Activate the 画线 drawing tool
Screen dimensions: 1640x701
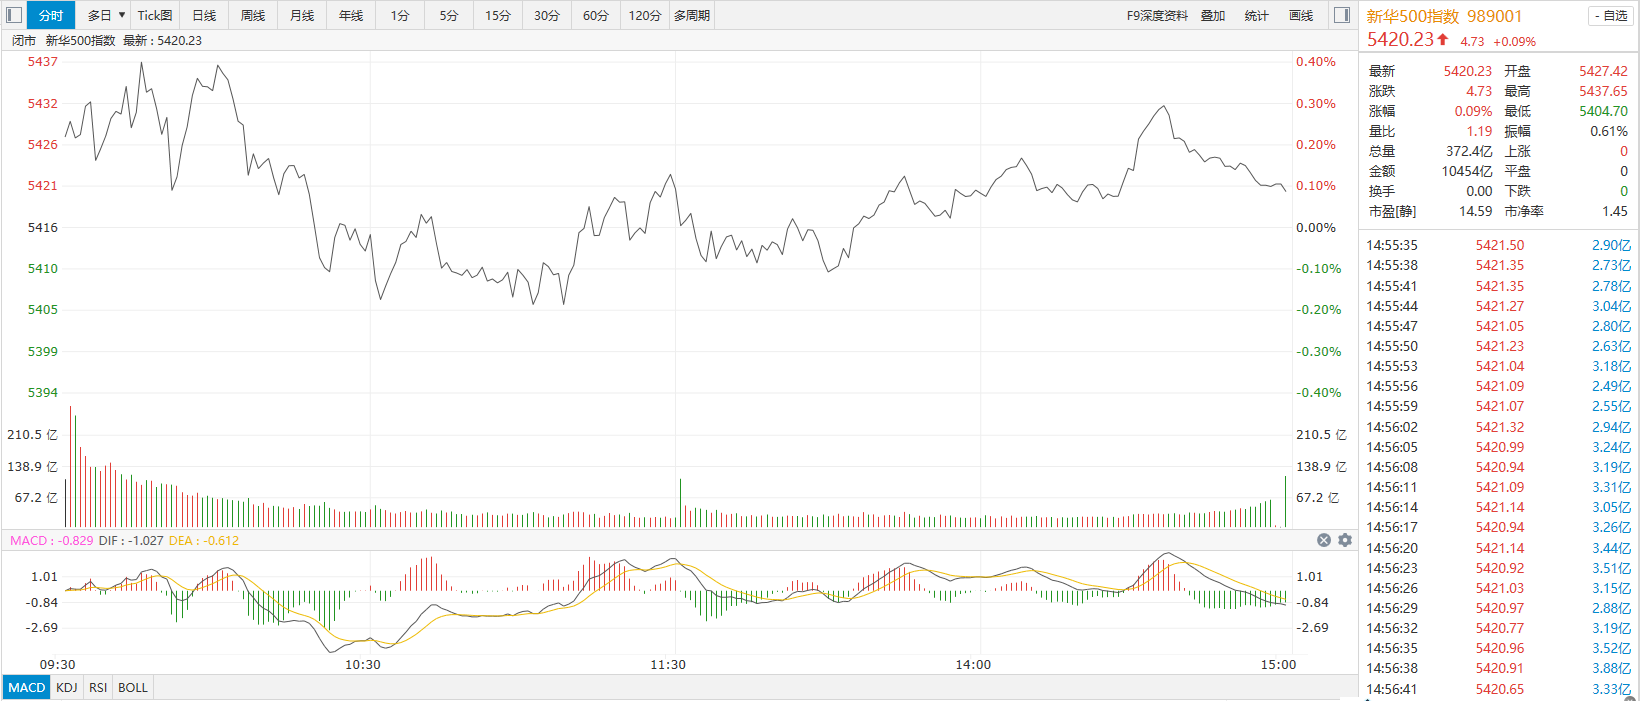1301,15
